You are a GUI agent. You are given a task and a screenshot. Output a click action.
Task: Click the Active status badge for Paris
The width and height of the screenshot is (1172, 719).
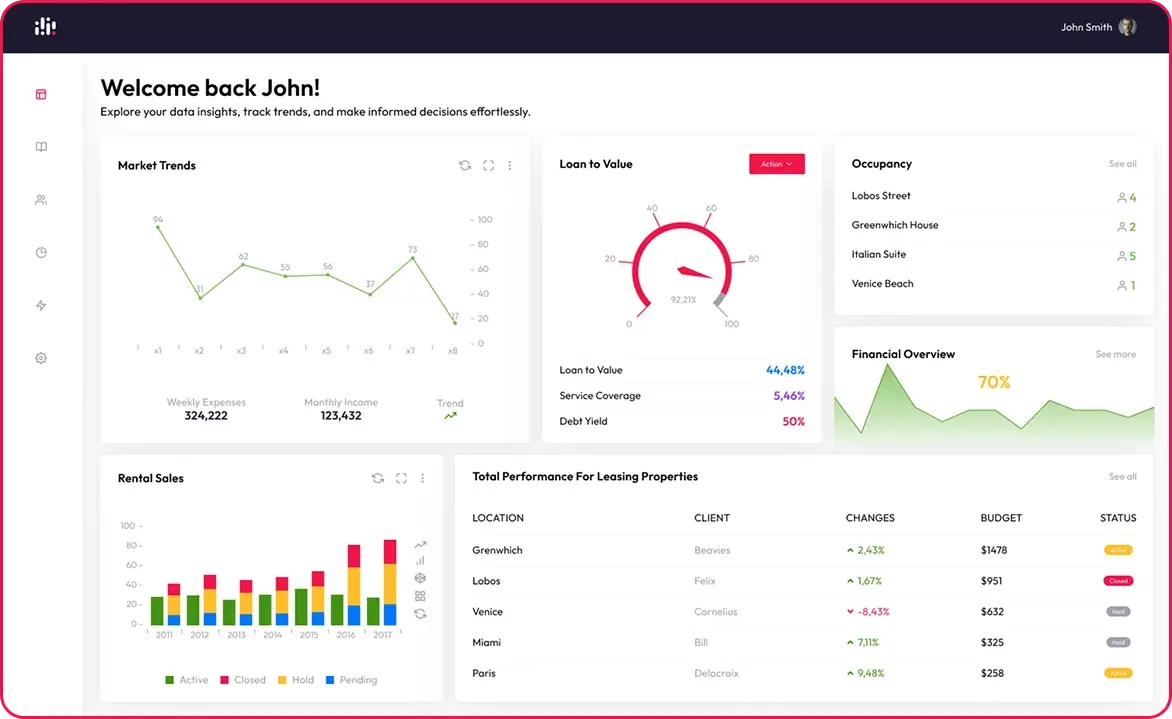1118,673
